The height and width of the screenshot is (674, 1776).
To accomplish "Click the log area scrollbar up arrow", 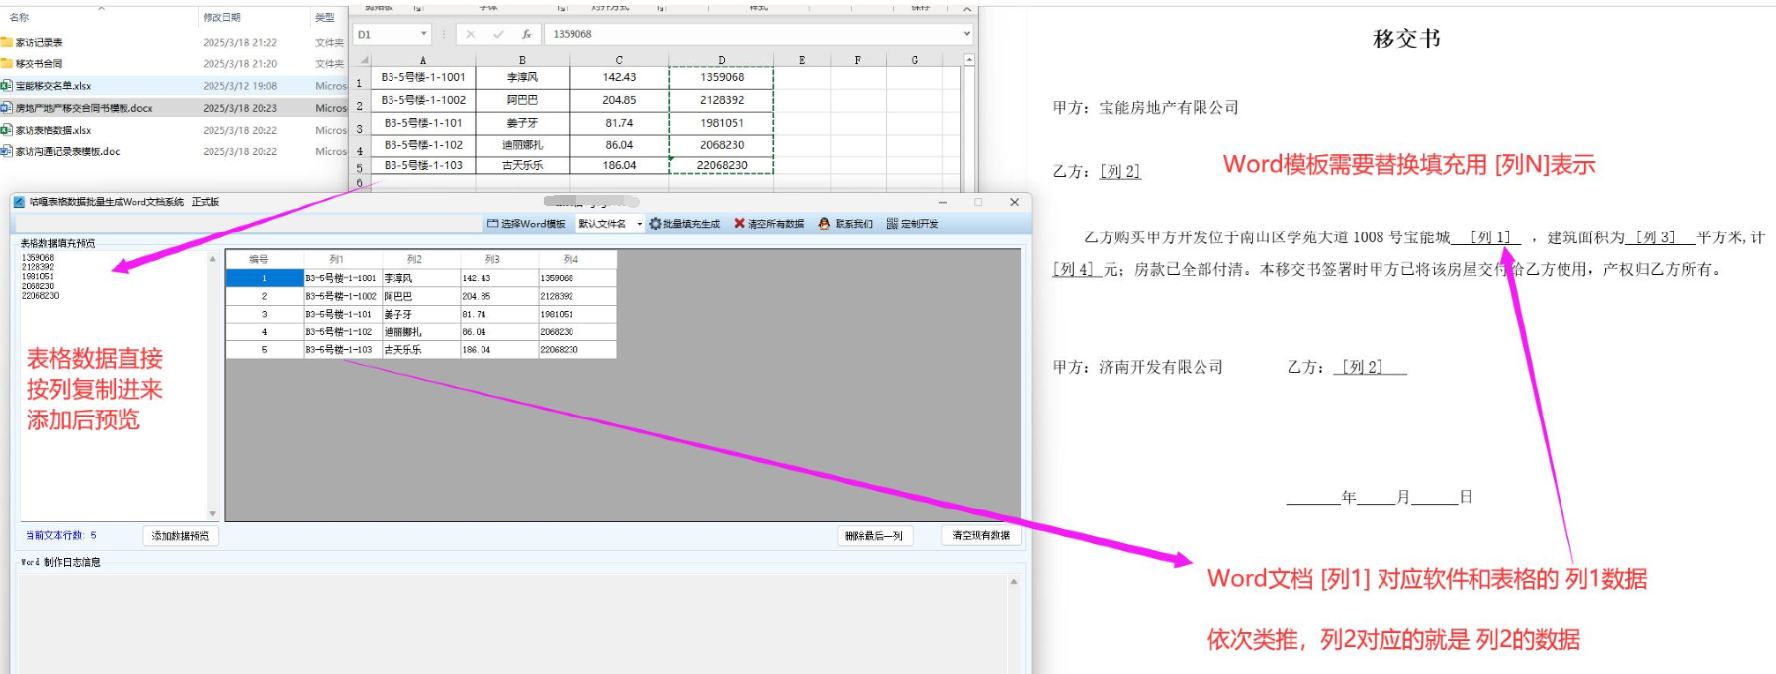I will pyautogui.click(x=1014, y=581).
